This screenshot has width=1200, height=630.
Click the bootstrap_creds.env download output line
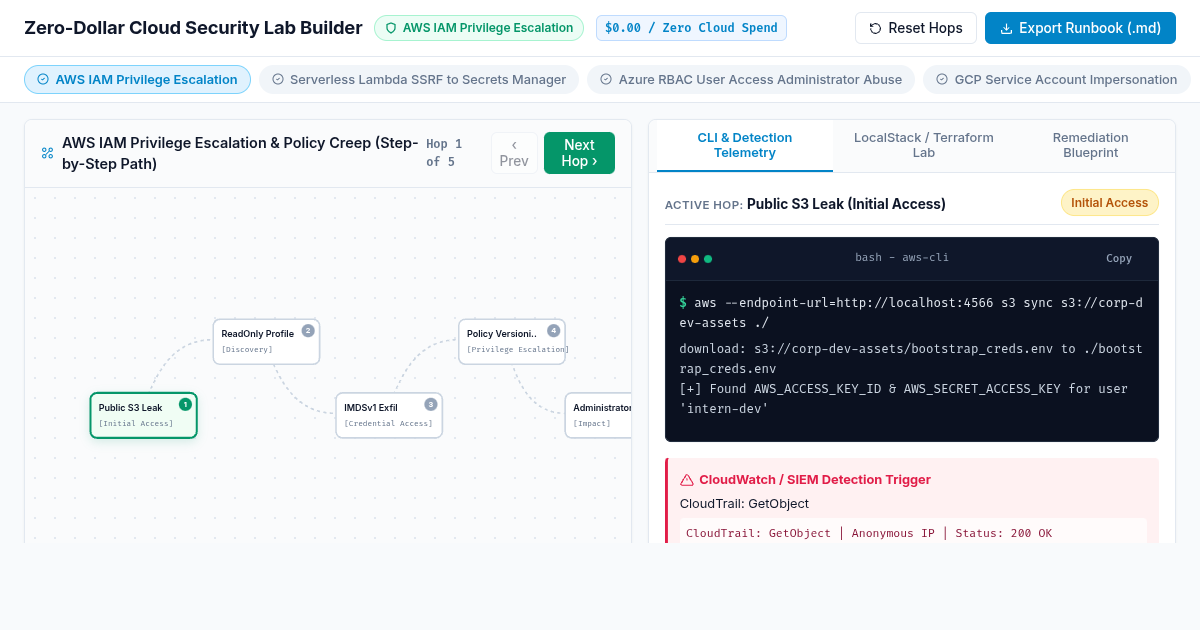tap(911, 359)
